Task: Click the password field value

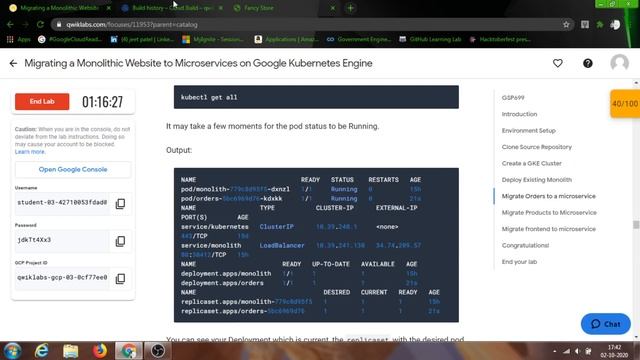Action: [62, 240]
